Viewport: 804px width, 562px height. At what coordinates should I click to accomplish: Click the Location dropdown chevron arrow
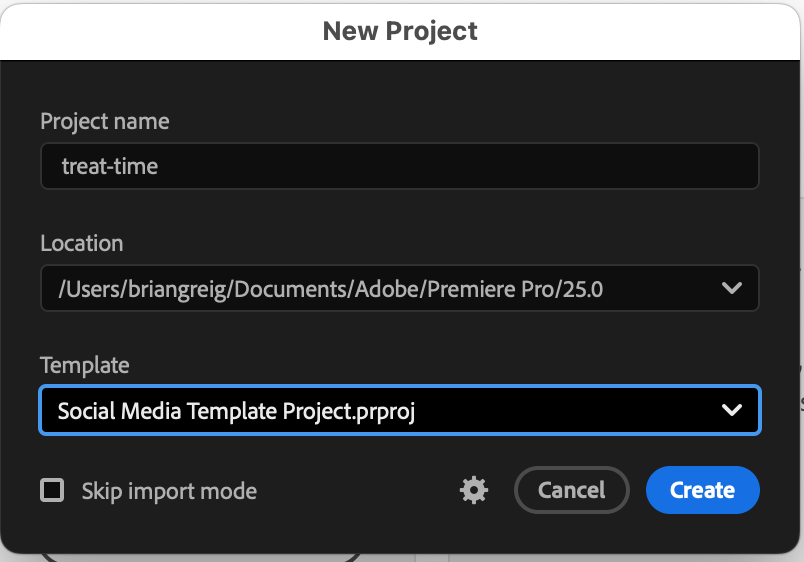pos(732,289)
